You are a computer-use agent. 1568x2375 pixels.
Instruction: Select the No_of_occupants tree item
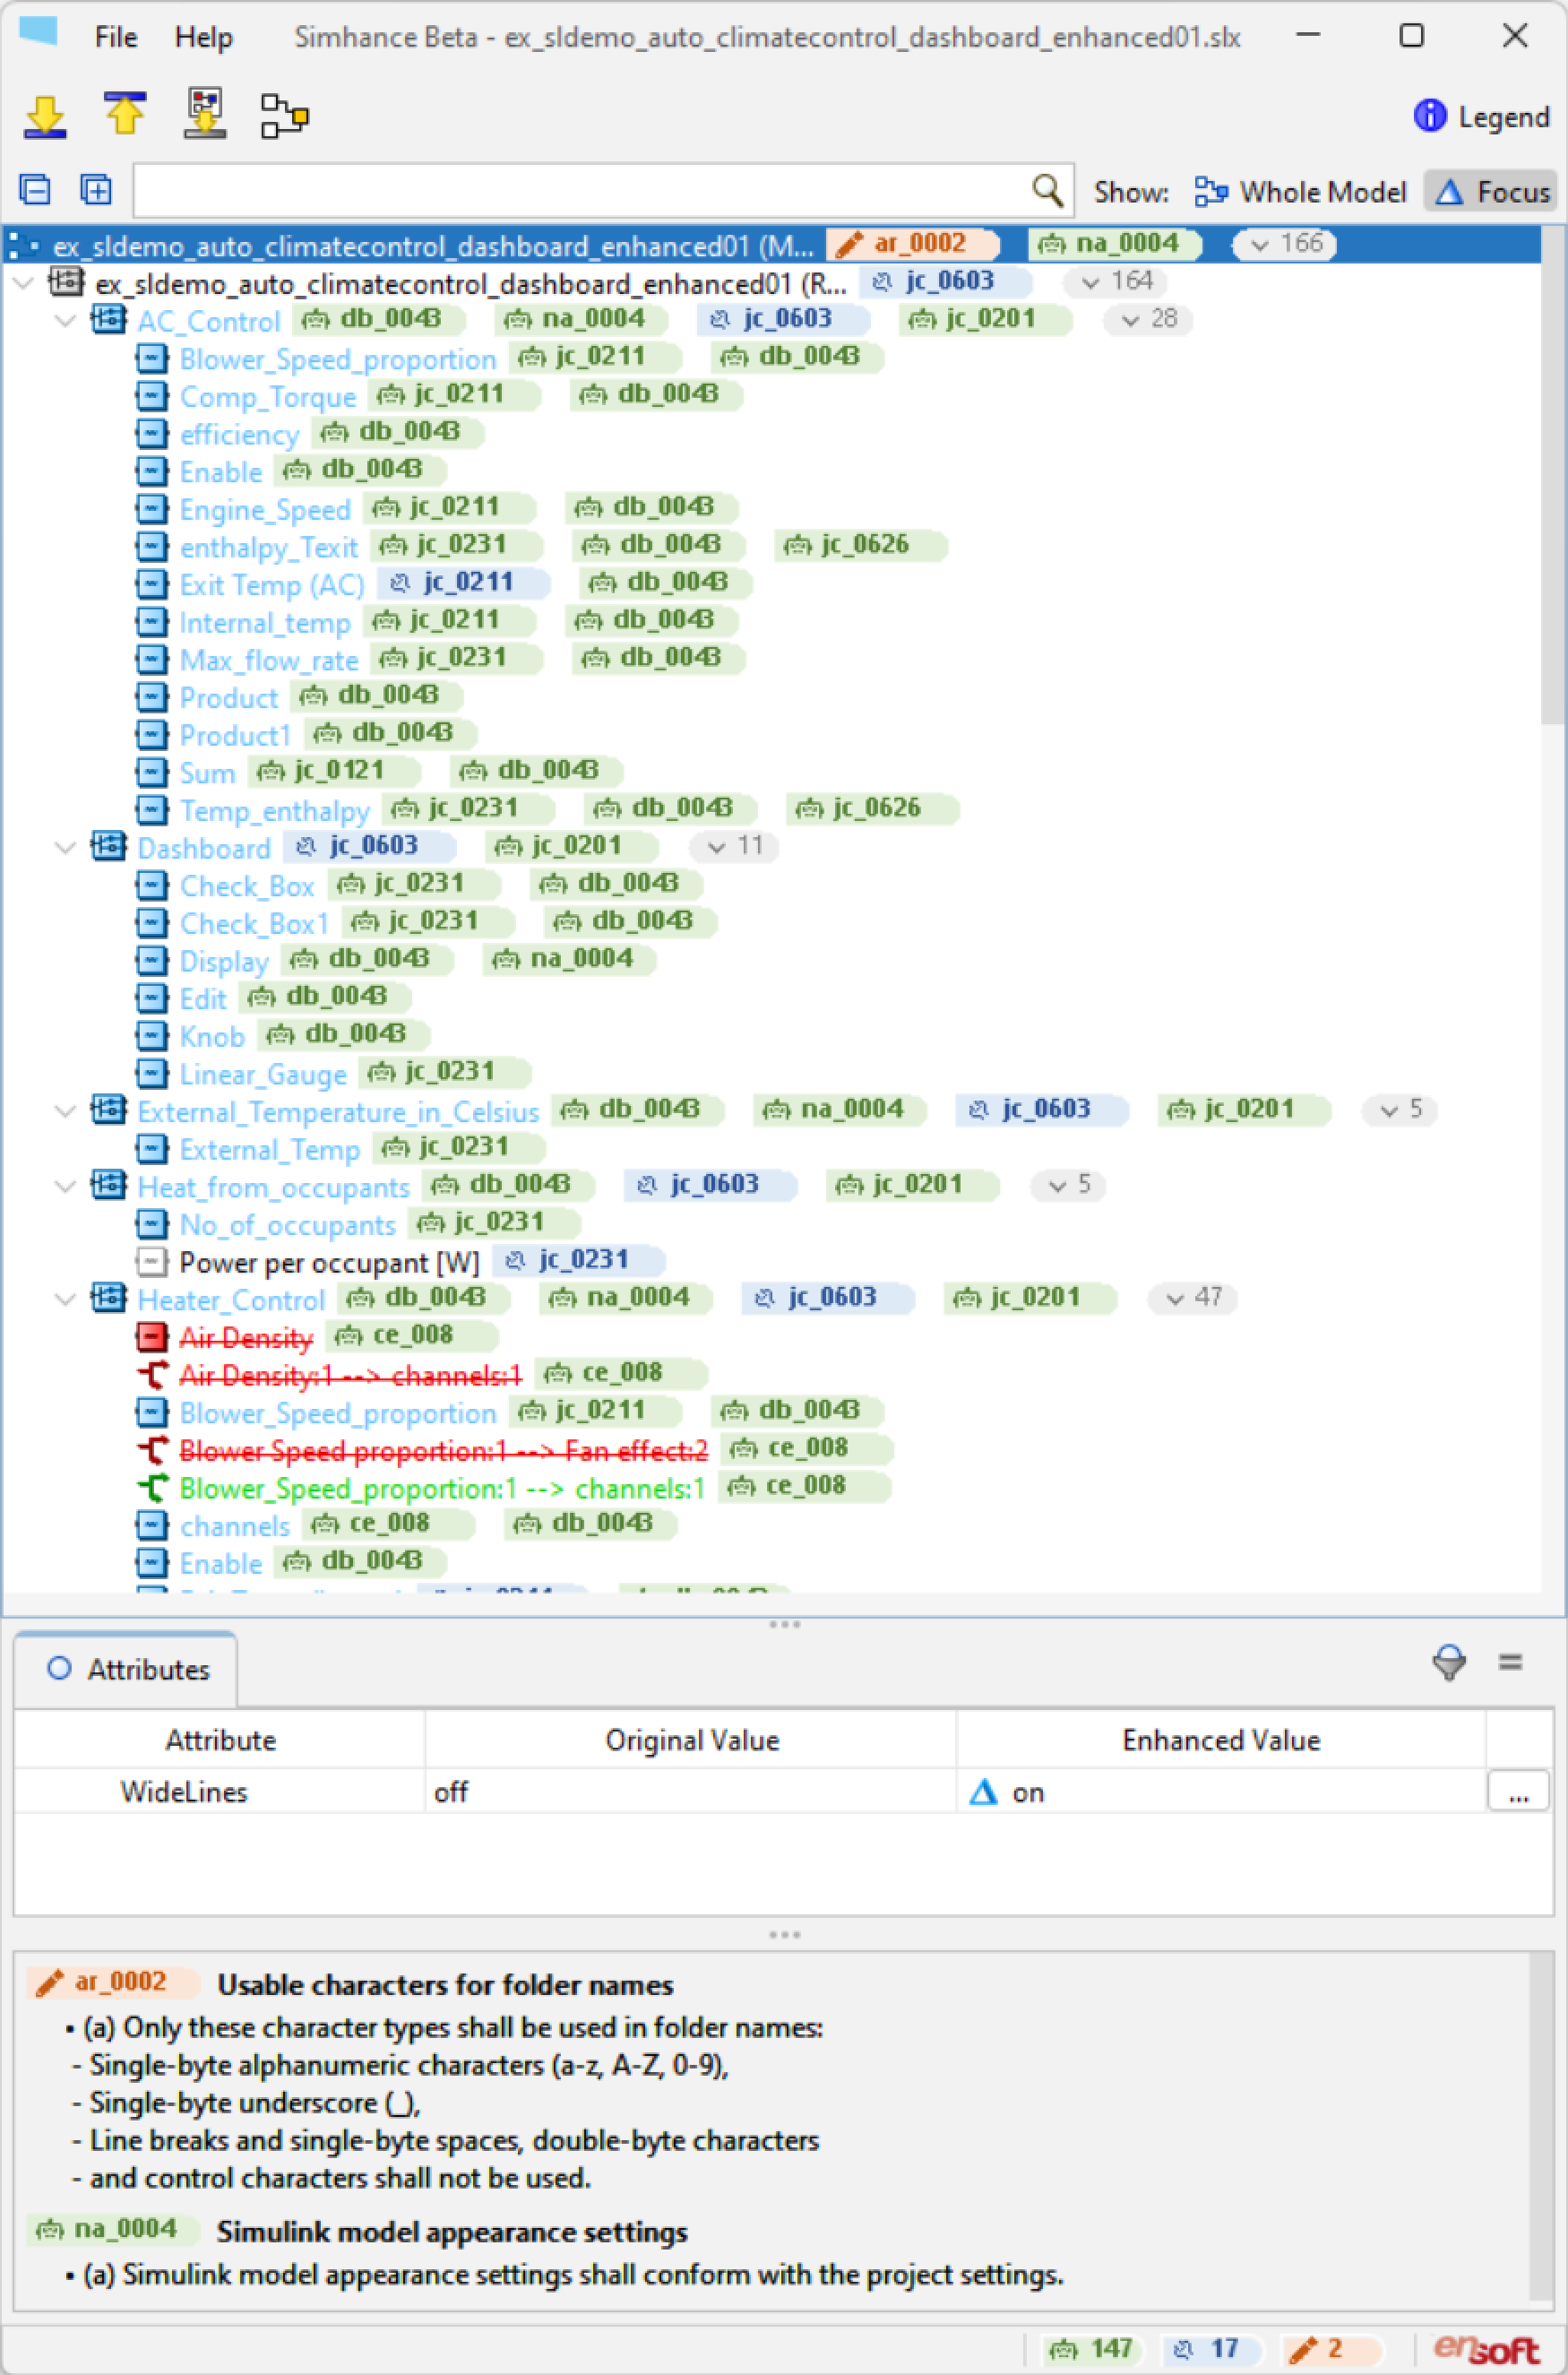(288, 1224)
